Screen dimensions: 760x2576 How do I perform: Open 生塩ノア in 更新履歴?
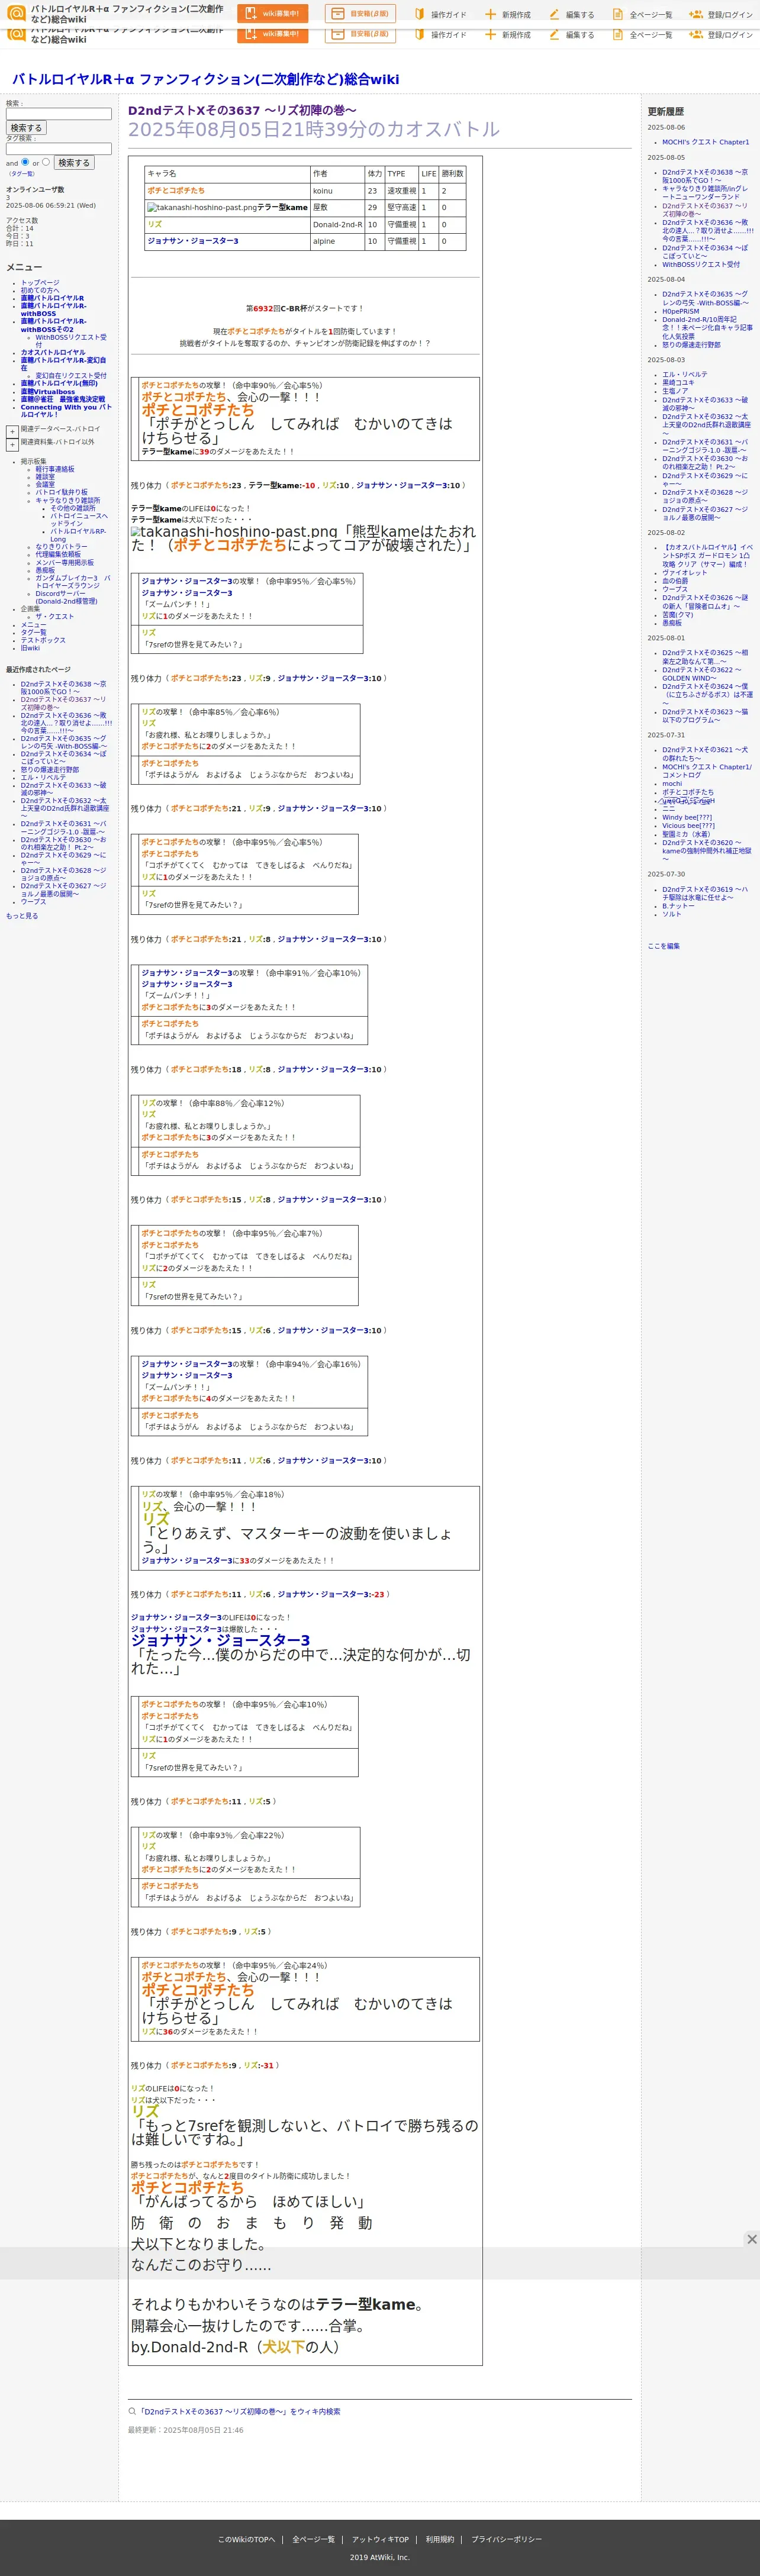coord(675,391)
